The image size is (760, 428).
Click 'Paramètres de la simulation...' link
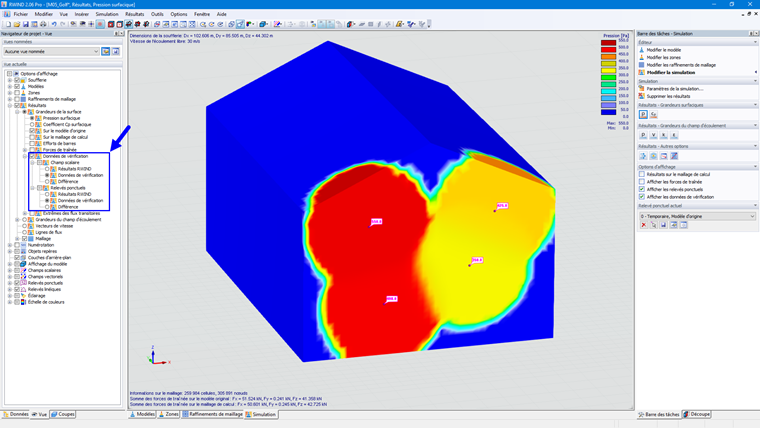pyautogui.click(x=675, y=89)
